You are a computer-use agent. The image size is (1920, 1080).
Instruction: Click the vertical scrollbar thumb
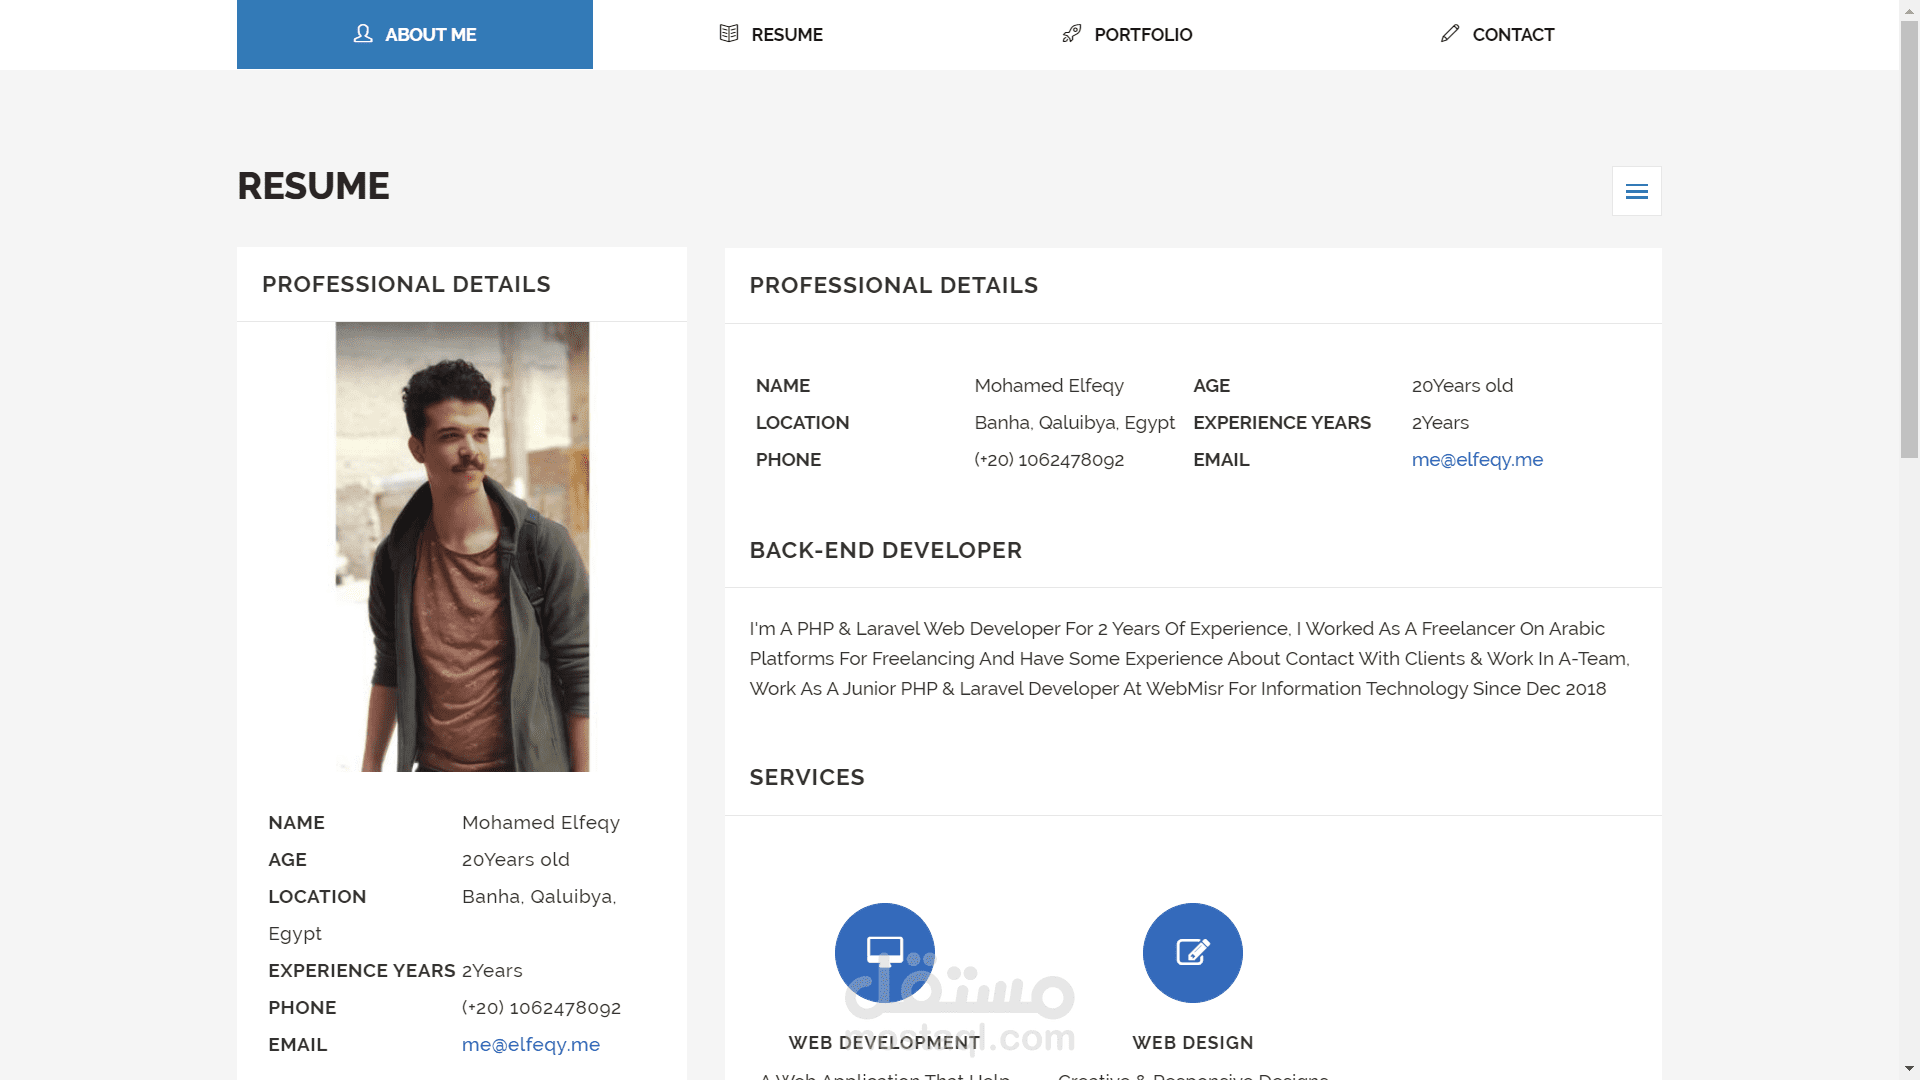(x=1909, y=240)
